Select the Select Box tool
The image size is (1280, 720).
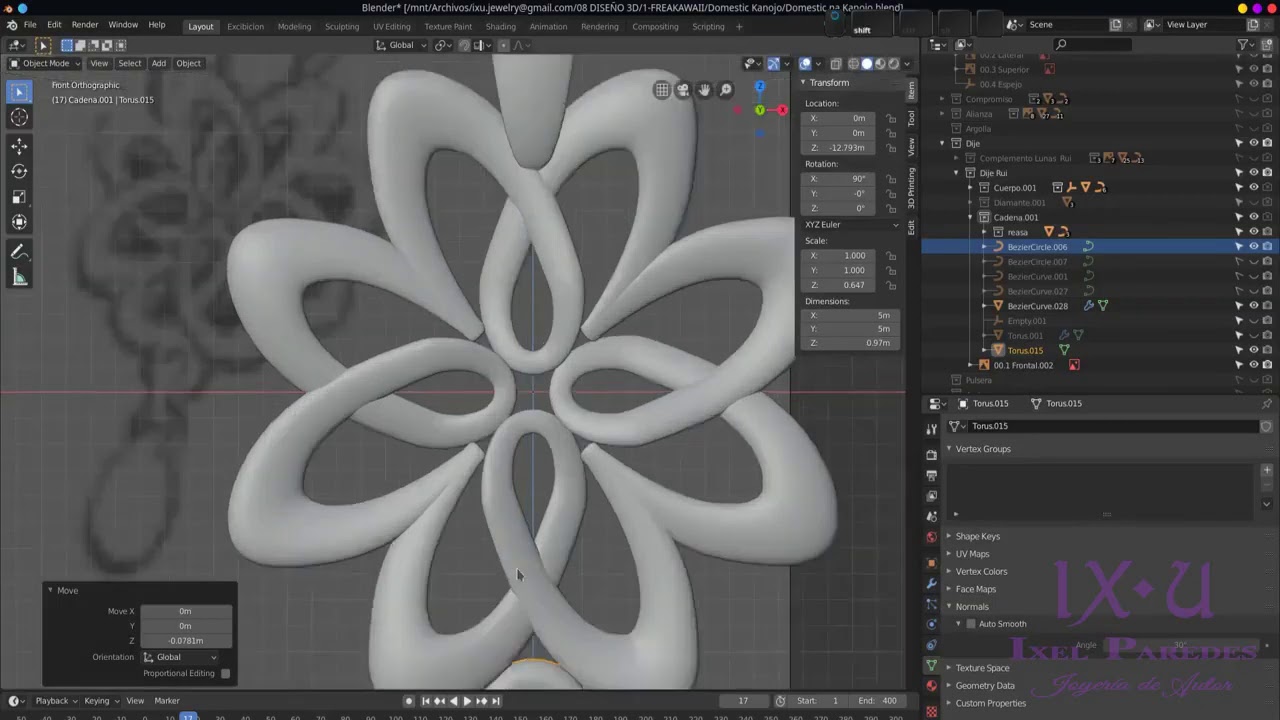19,92
